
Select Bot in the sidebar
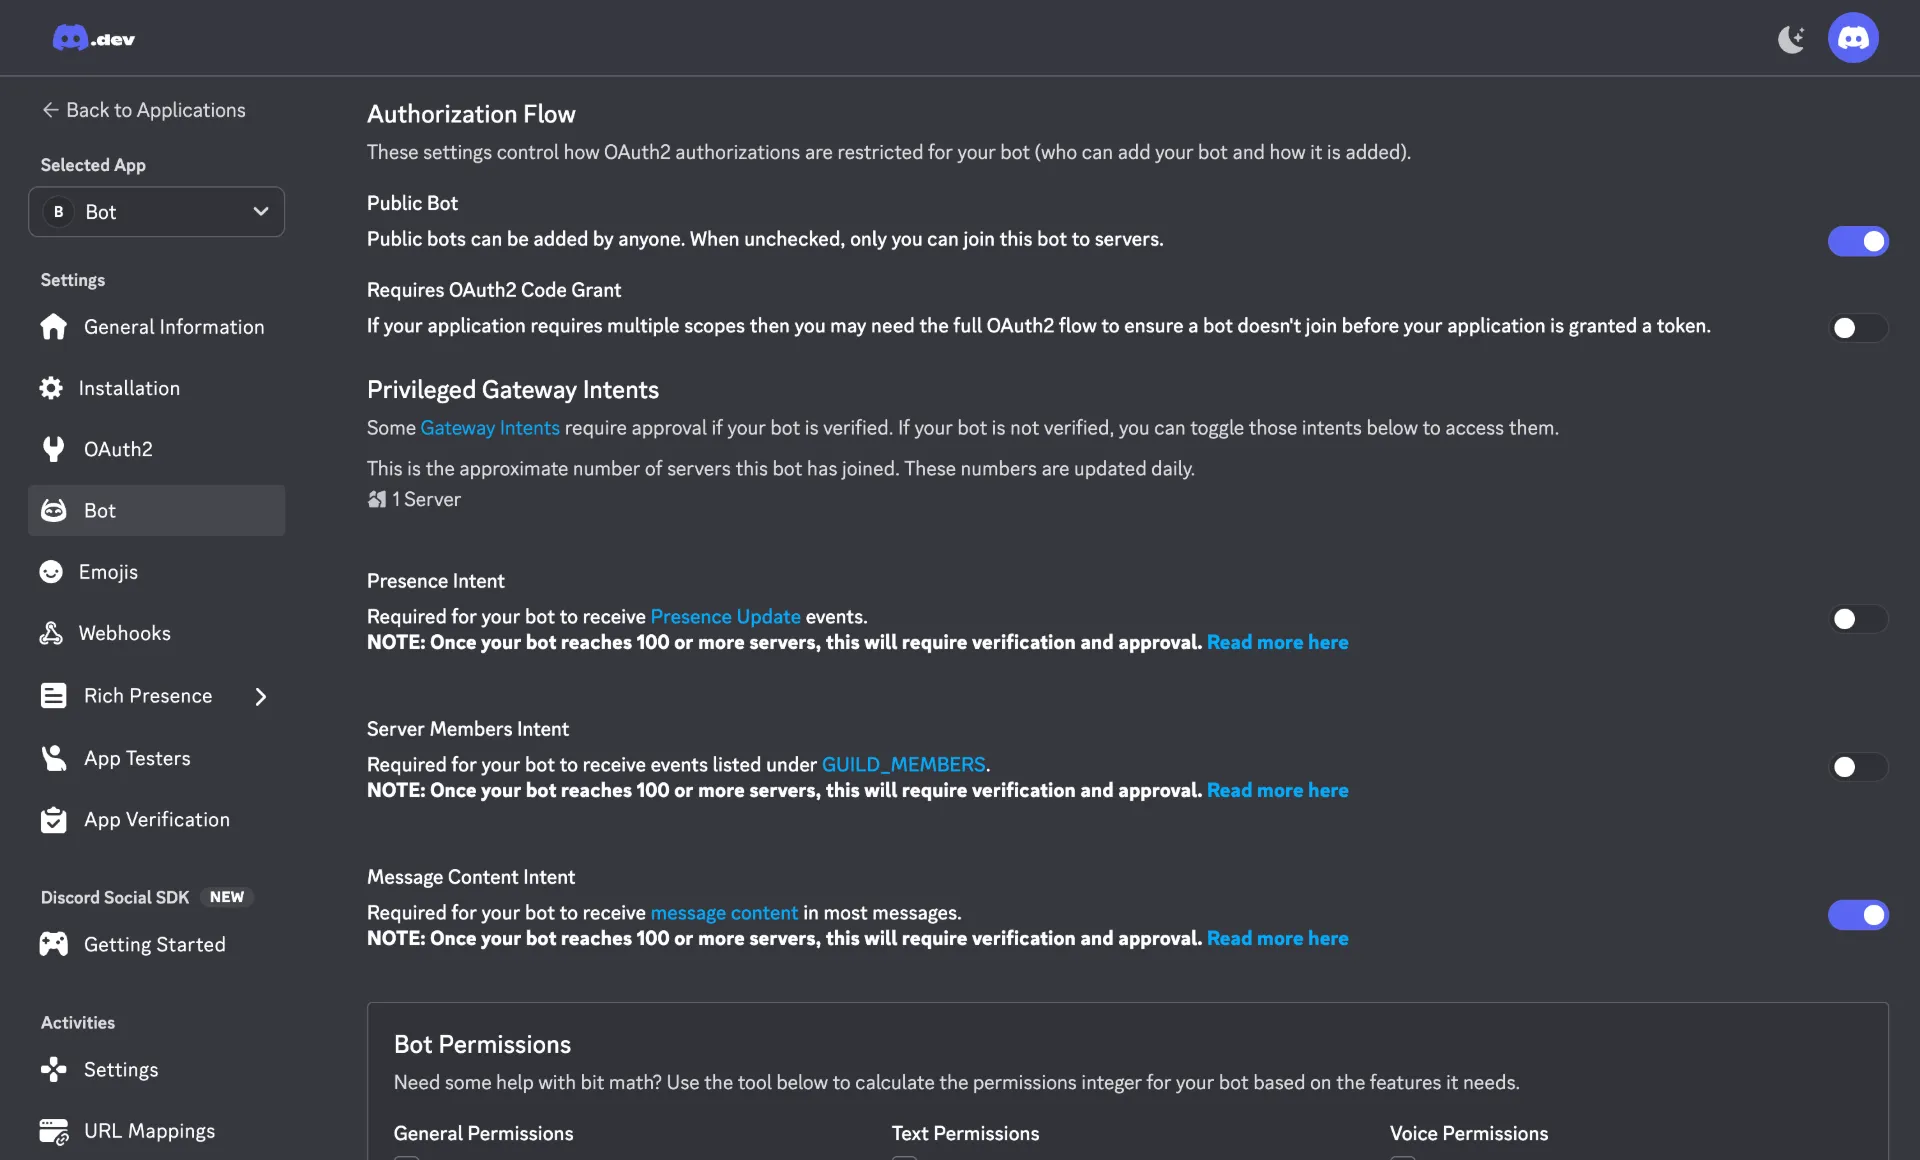100,510
